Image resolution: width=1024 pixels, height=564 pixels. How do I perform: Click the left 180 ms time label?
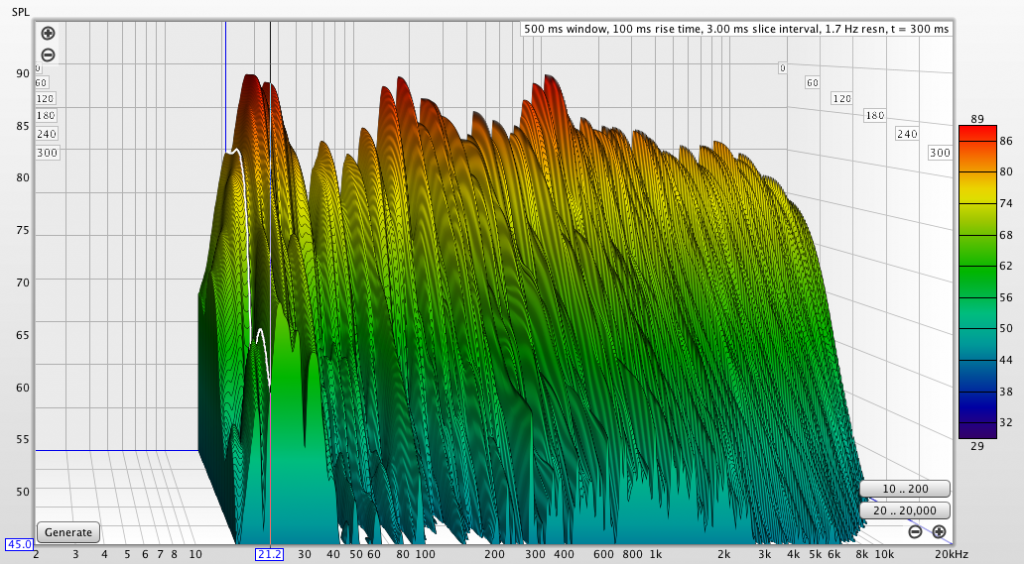click(46, 116)
